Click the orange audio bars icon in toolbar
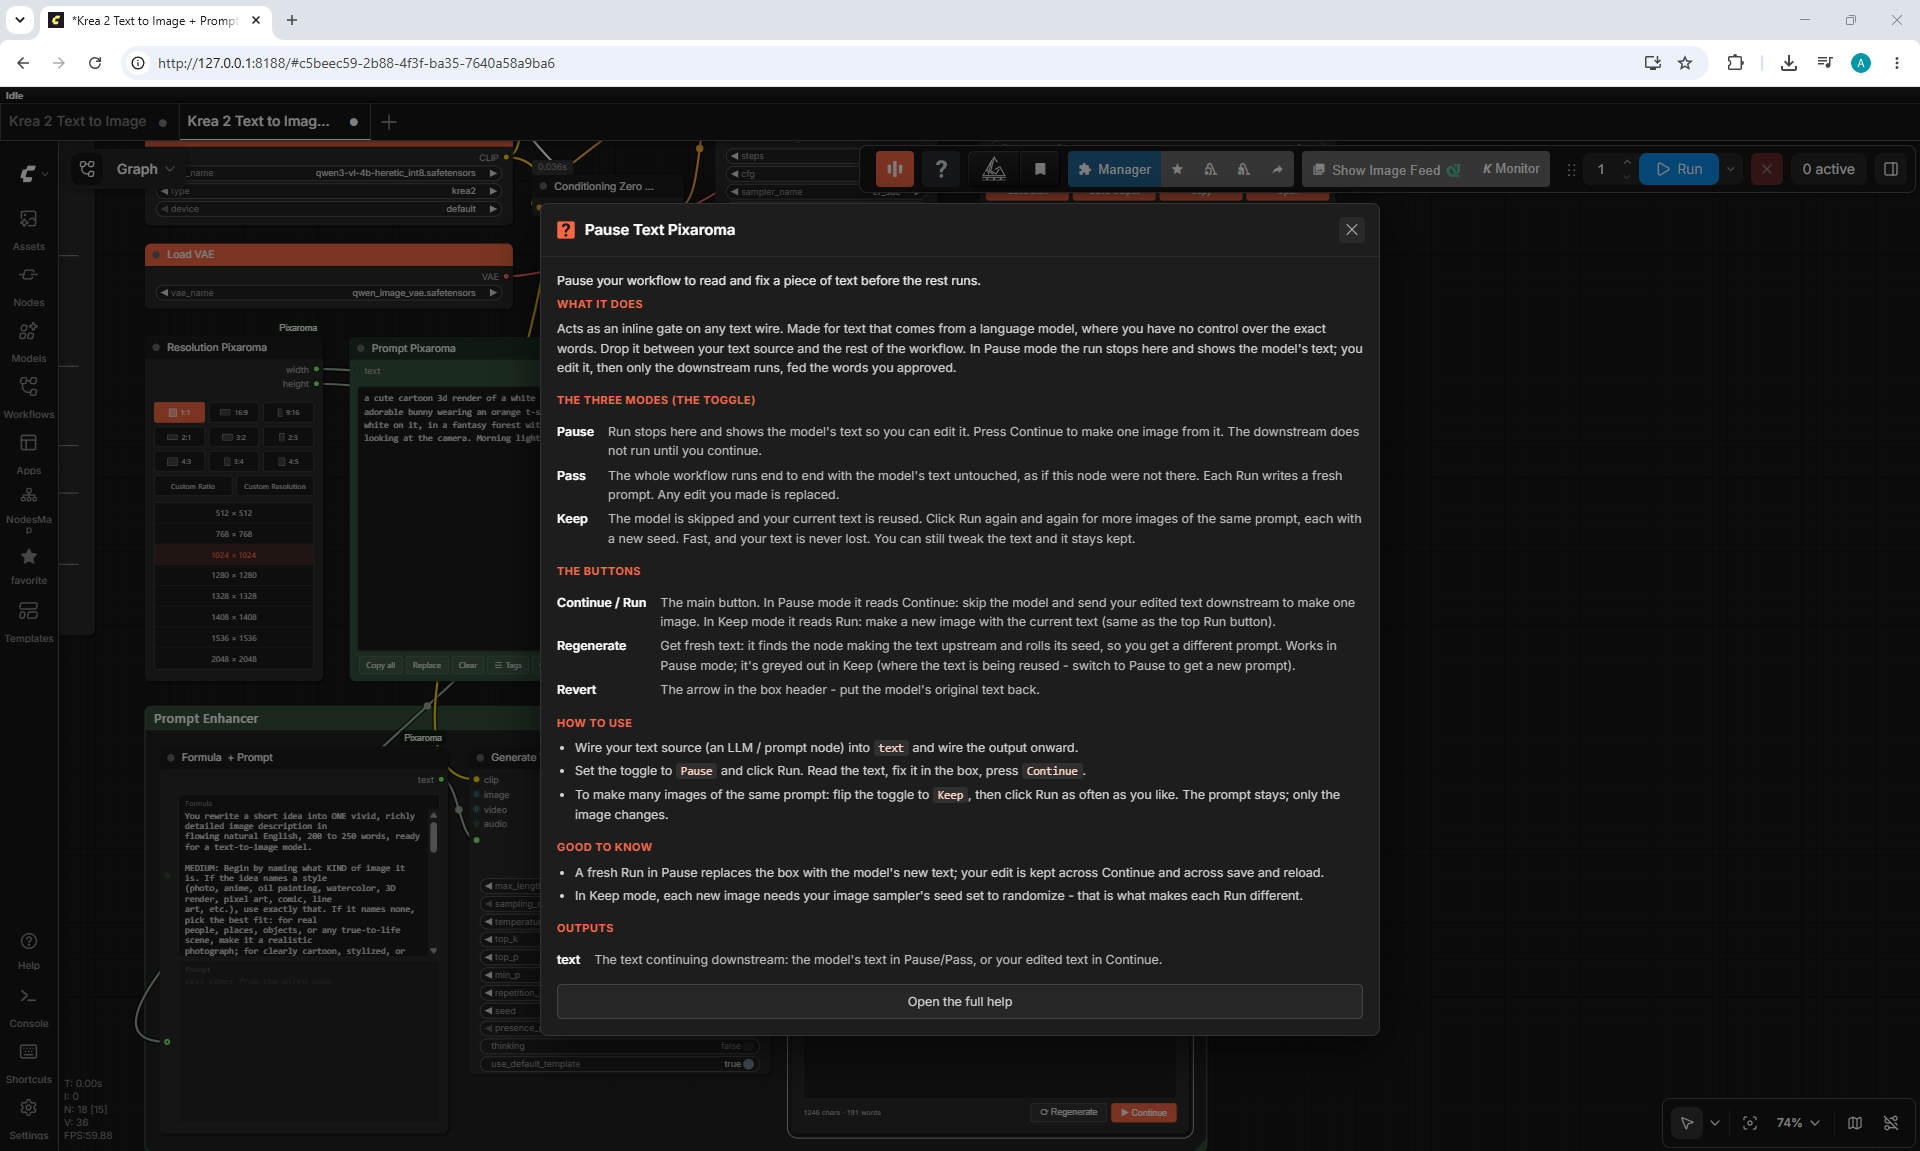 [895, 169]
